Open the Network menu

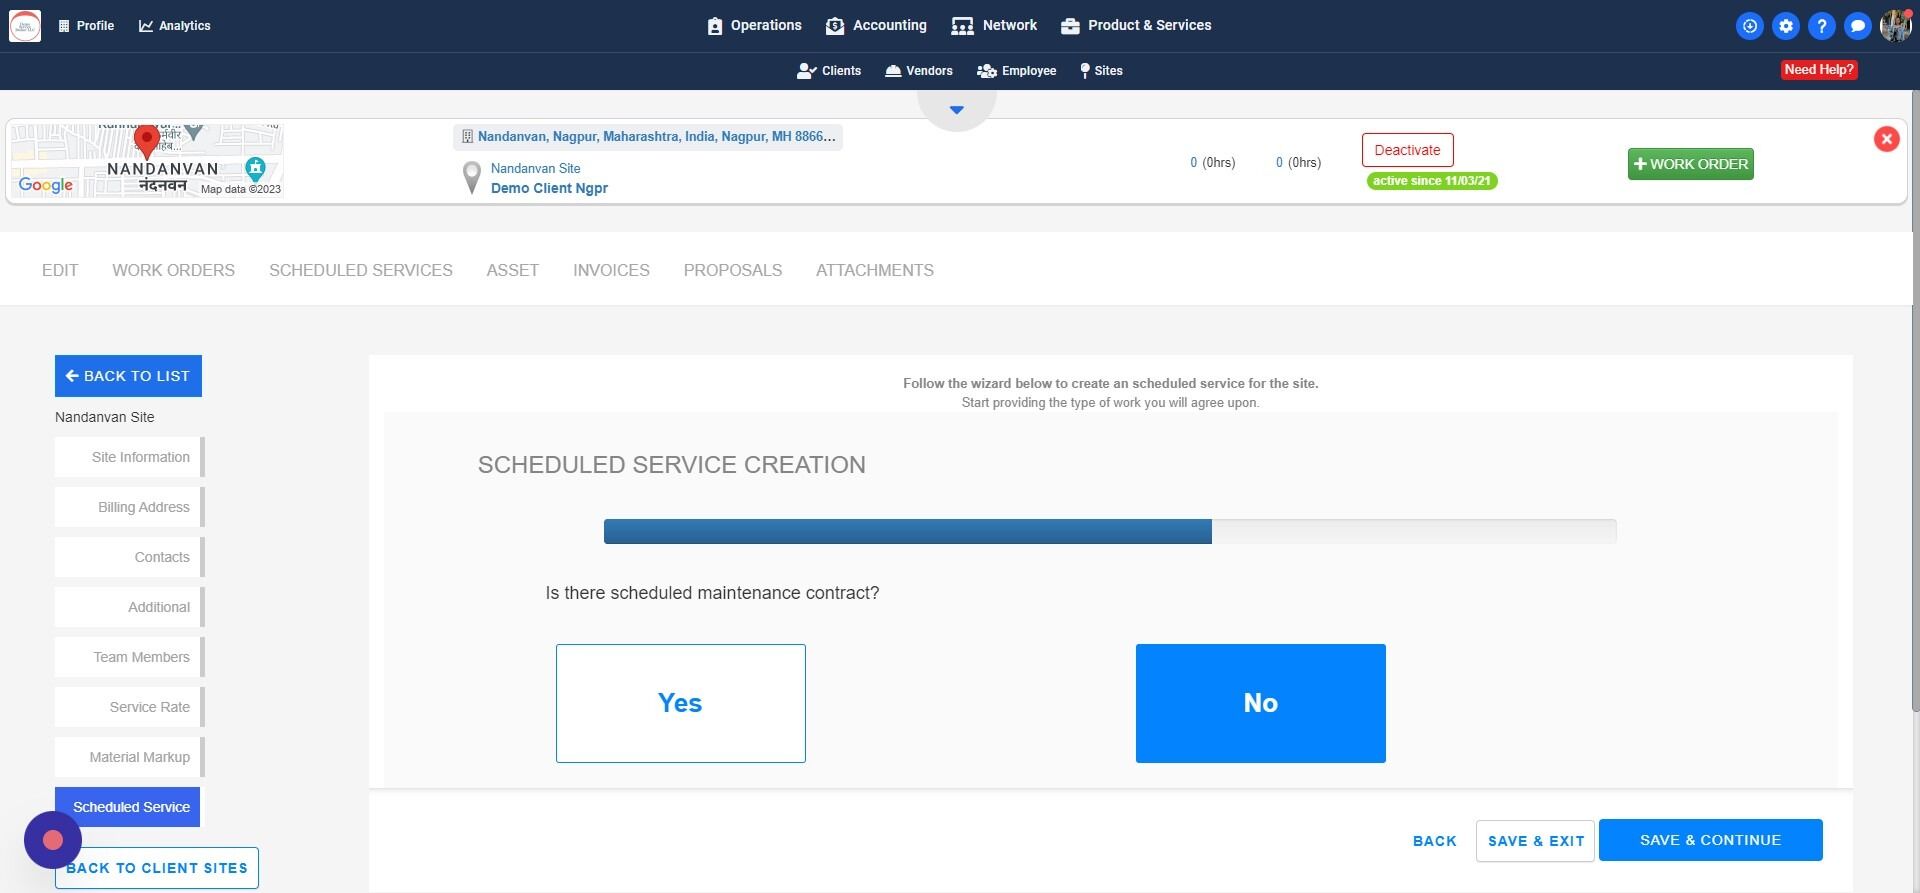(994, 26)
